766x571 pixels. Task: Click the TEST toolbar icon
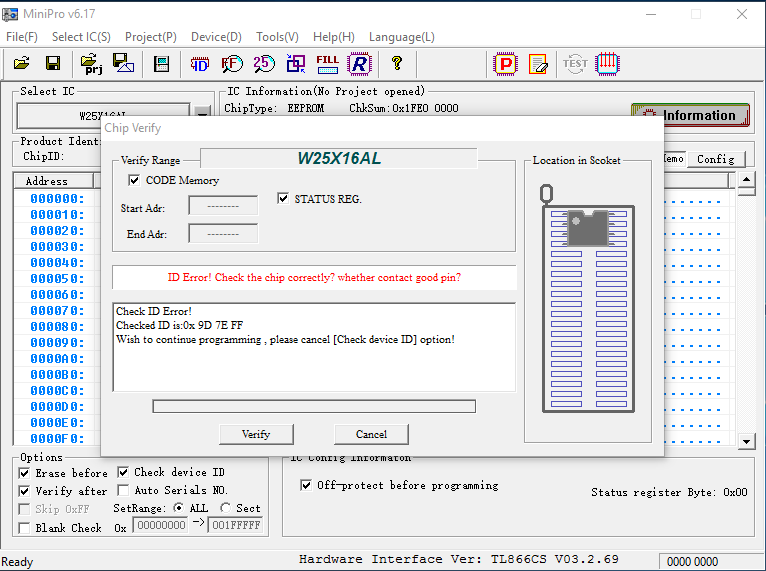[575, 64]
